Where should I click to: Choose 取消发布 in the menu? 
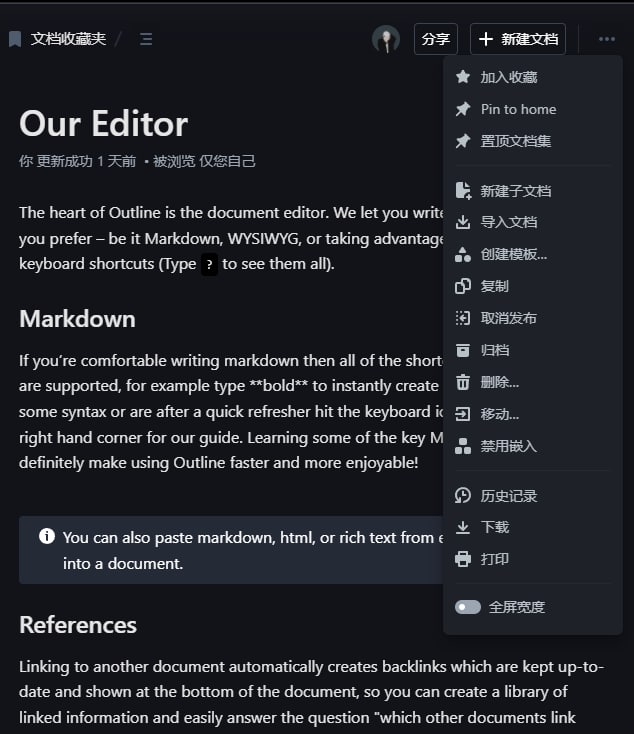(508, 318)
